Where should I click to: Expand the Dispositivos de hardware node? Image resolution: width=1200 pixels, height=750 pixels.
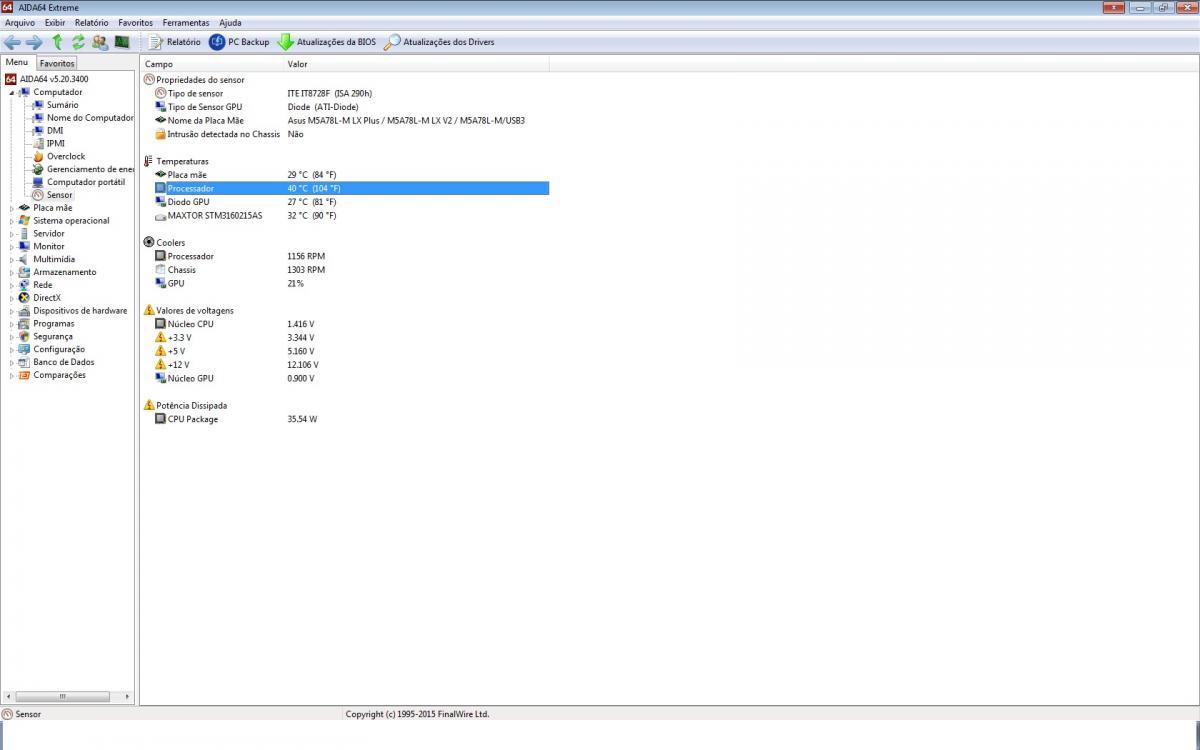[x=12, y=311]
